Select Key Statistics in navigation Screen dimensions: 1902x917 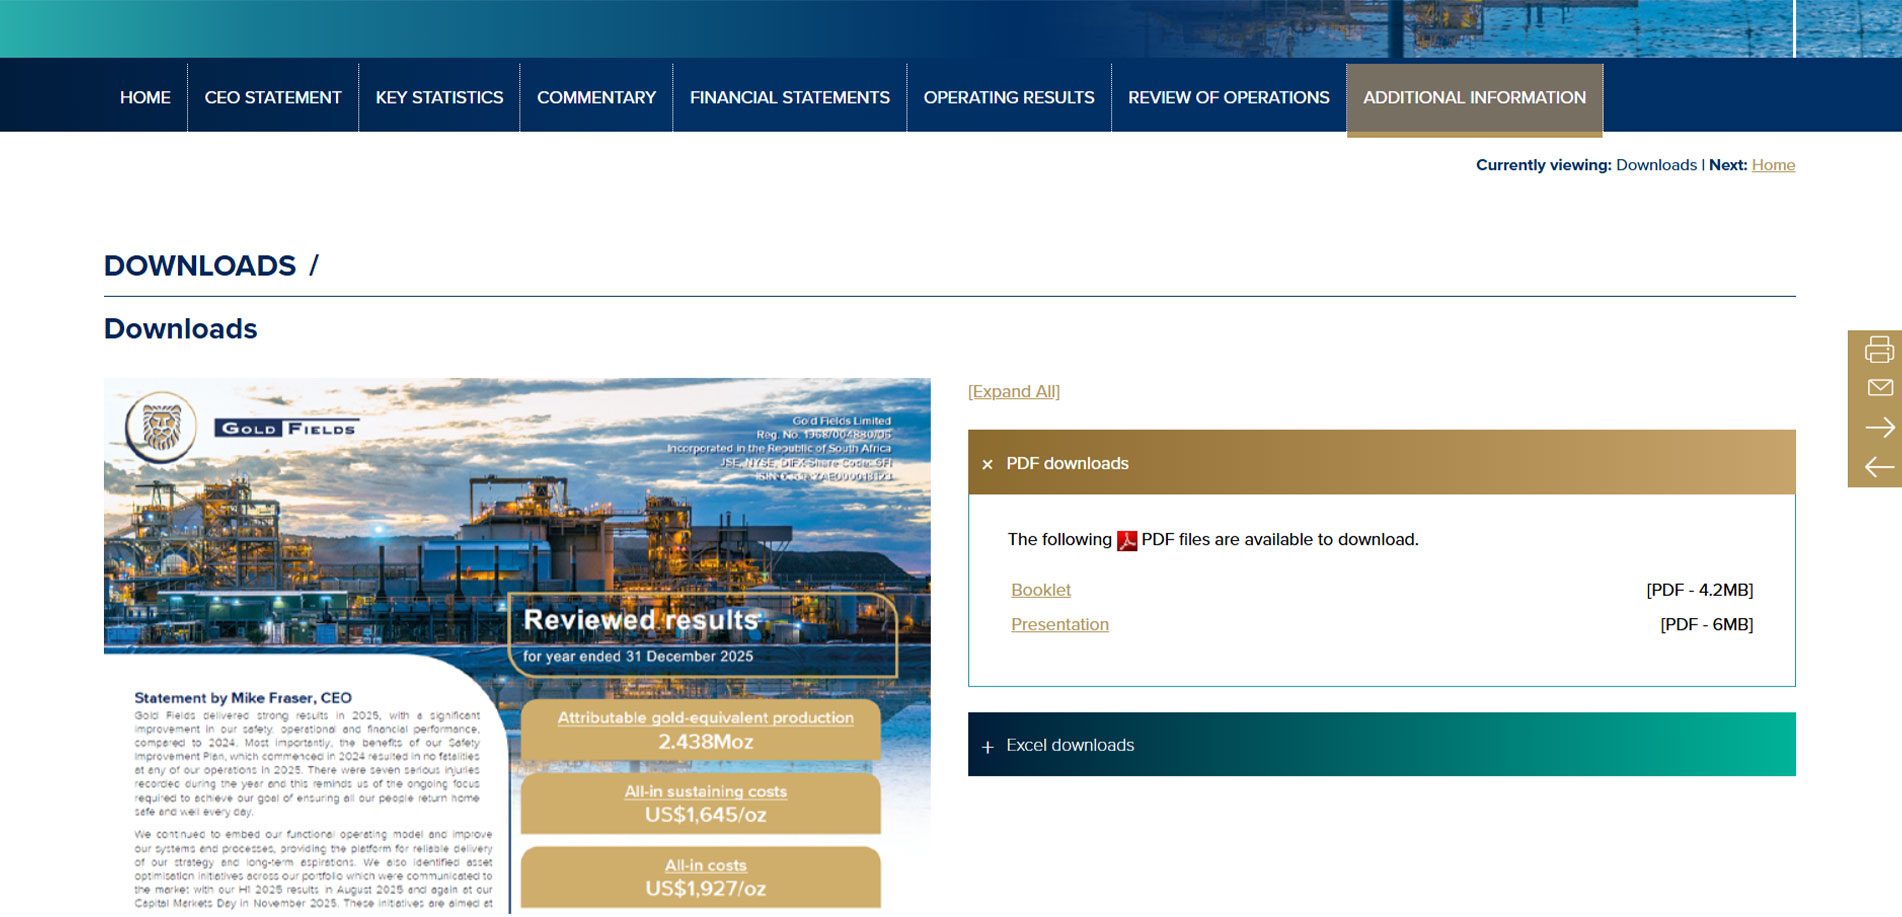point(439,97)
